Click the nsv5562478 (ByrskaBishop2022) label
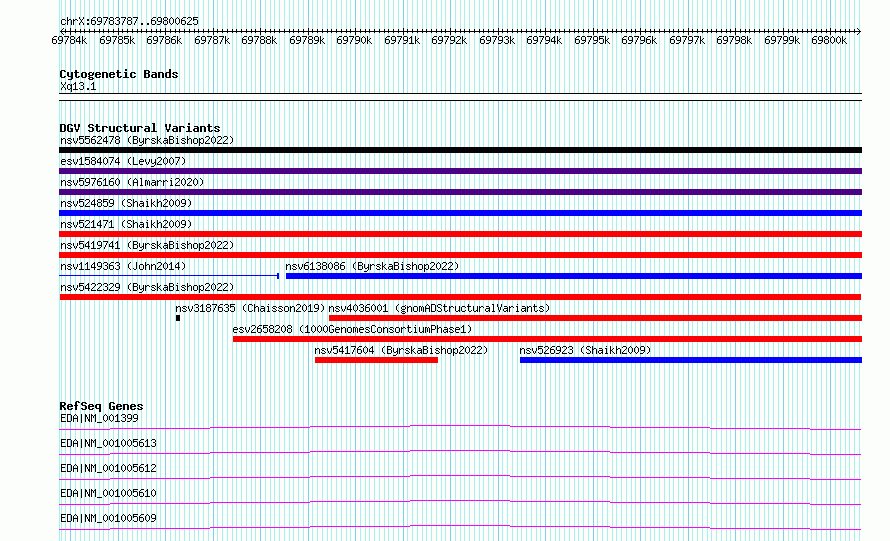890x541 pixels. point(147,140)
